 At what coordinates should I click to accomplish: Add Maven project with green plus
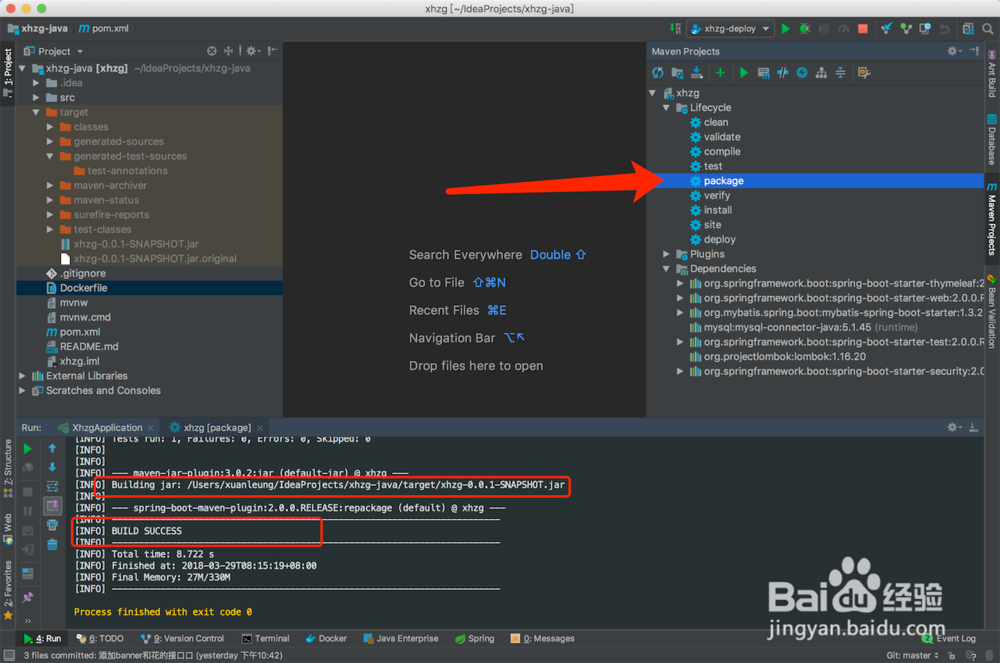tap(720, 73)
